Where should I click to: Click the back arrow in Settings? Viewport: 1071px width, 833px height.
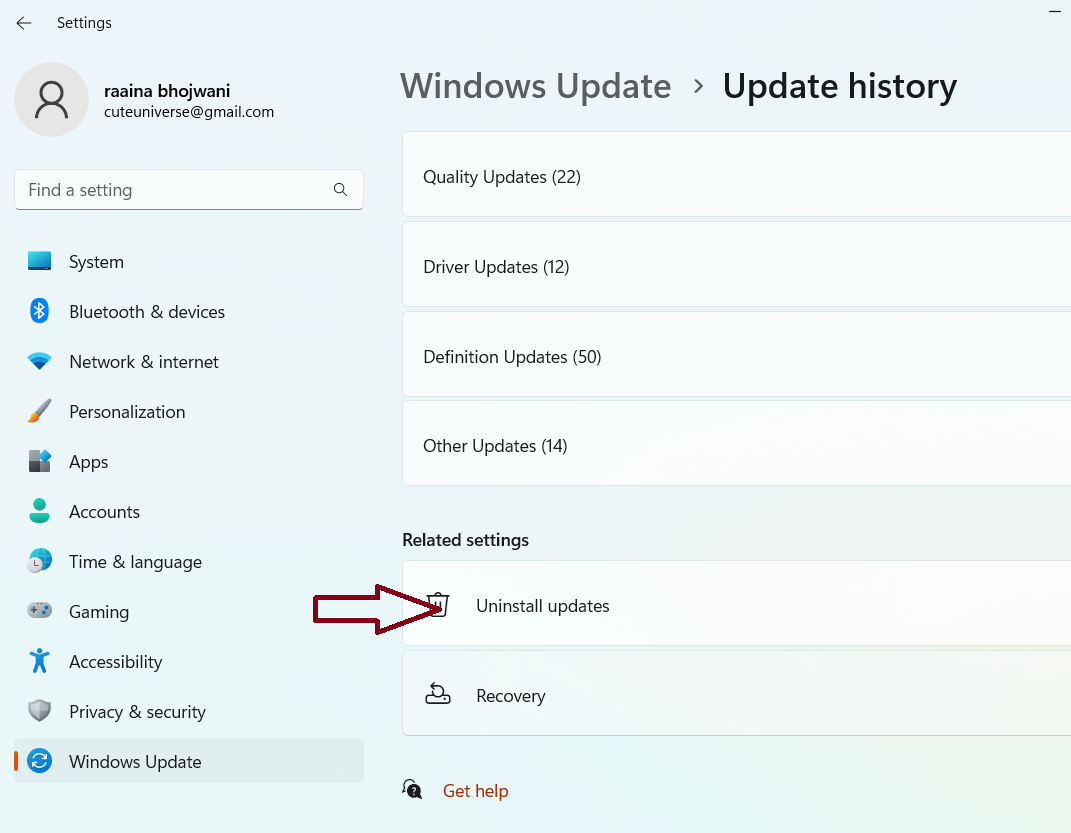(x=24, y=23)
